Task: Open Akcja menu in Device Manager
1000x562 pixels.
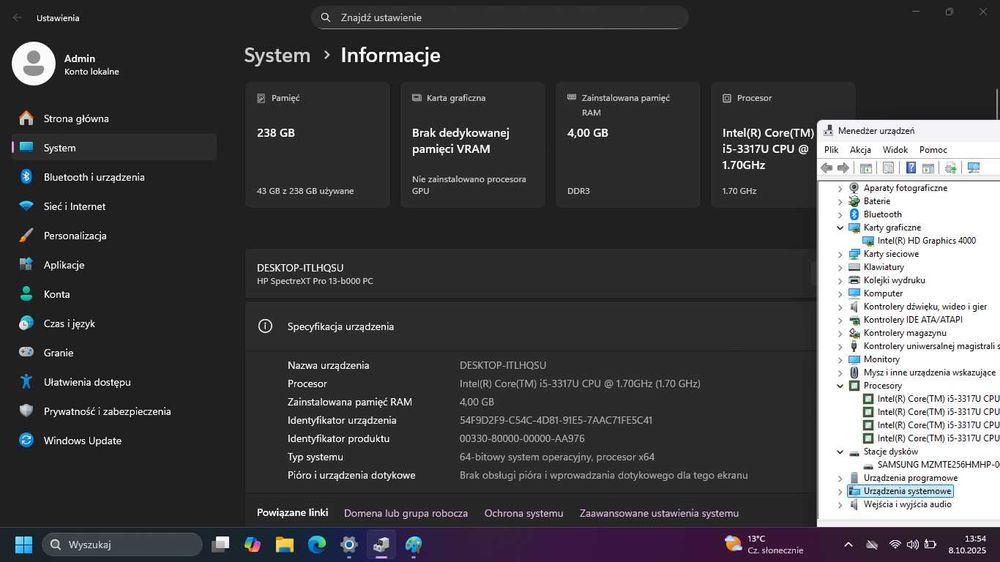Action: (x=860, y=150)
